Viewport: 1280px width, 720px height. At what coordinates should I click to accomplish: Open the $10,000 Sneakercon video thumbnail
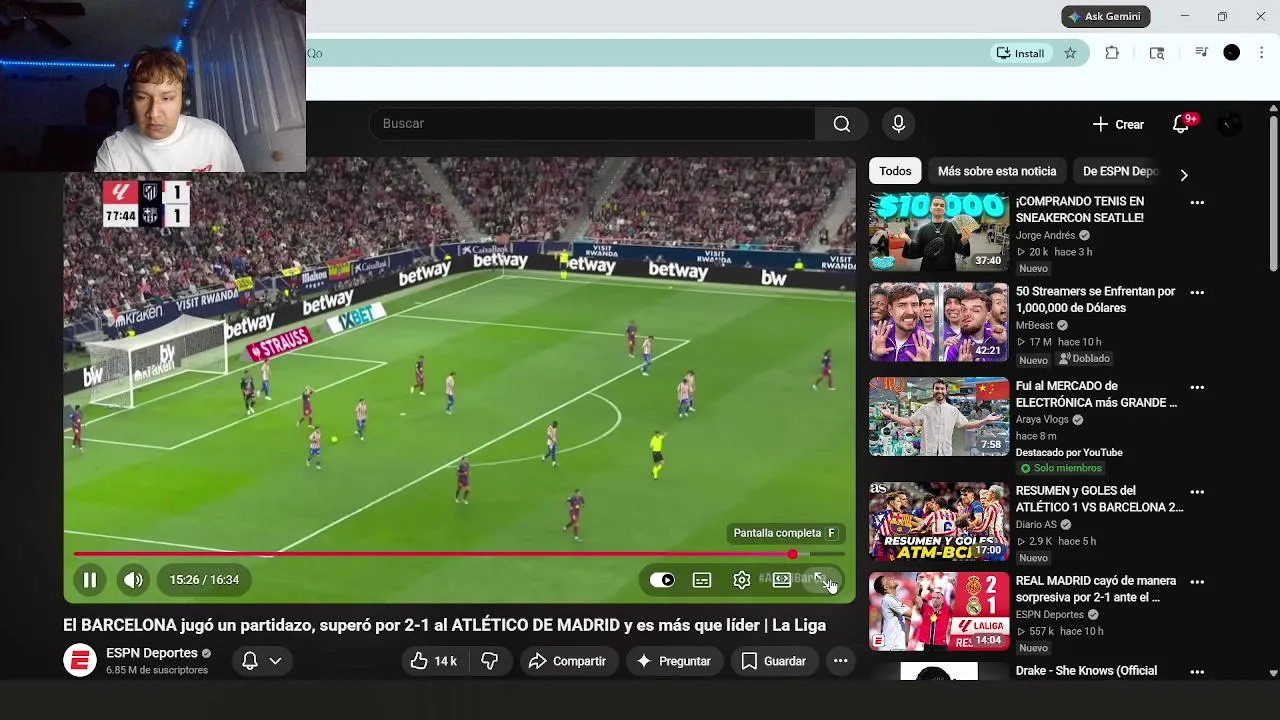938,232
